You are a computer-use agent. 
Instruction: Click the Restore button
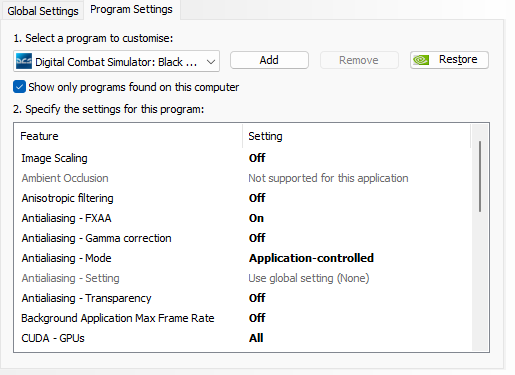449,60
